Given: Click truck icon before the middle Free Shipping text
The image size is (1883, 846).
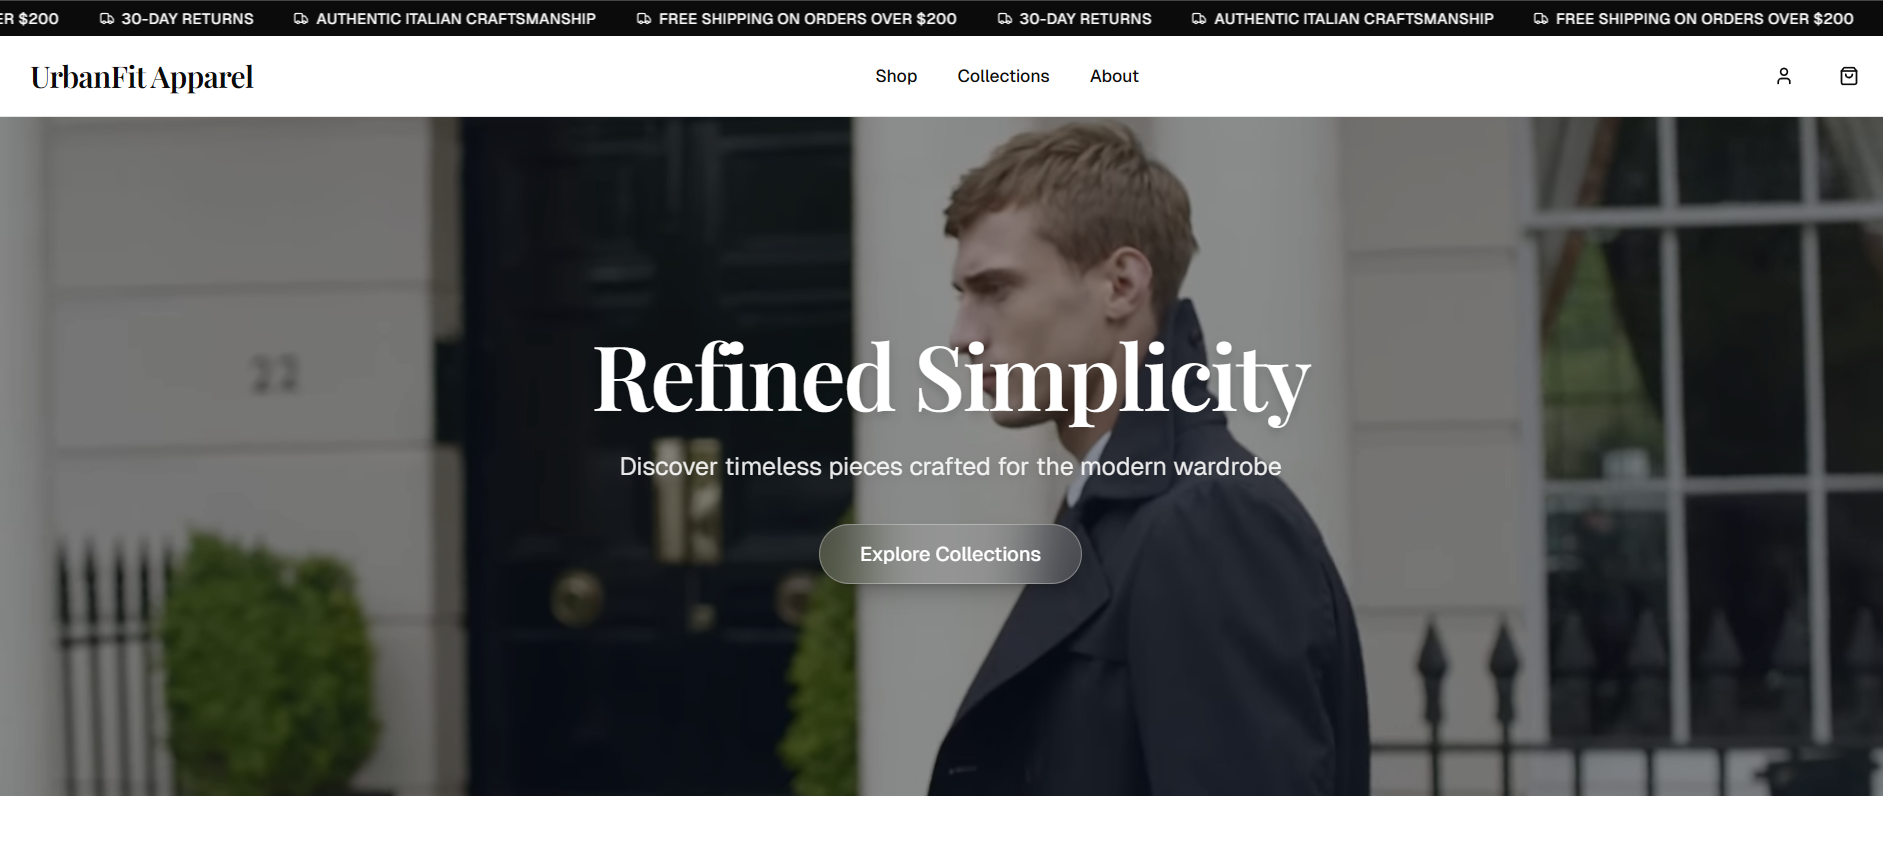Looking at the screenshot, I should 644,19.
